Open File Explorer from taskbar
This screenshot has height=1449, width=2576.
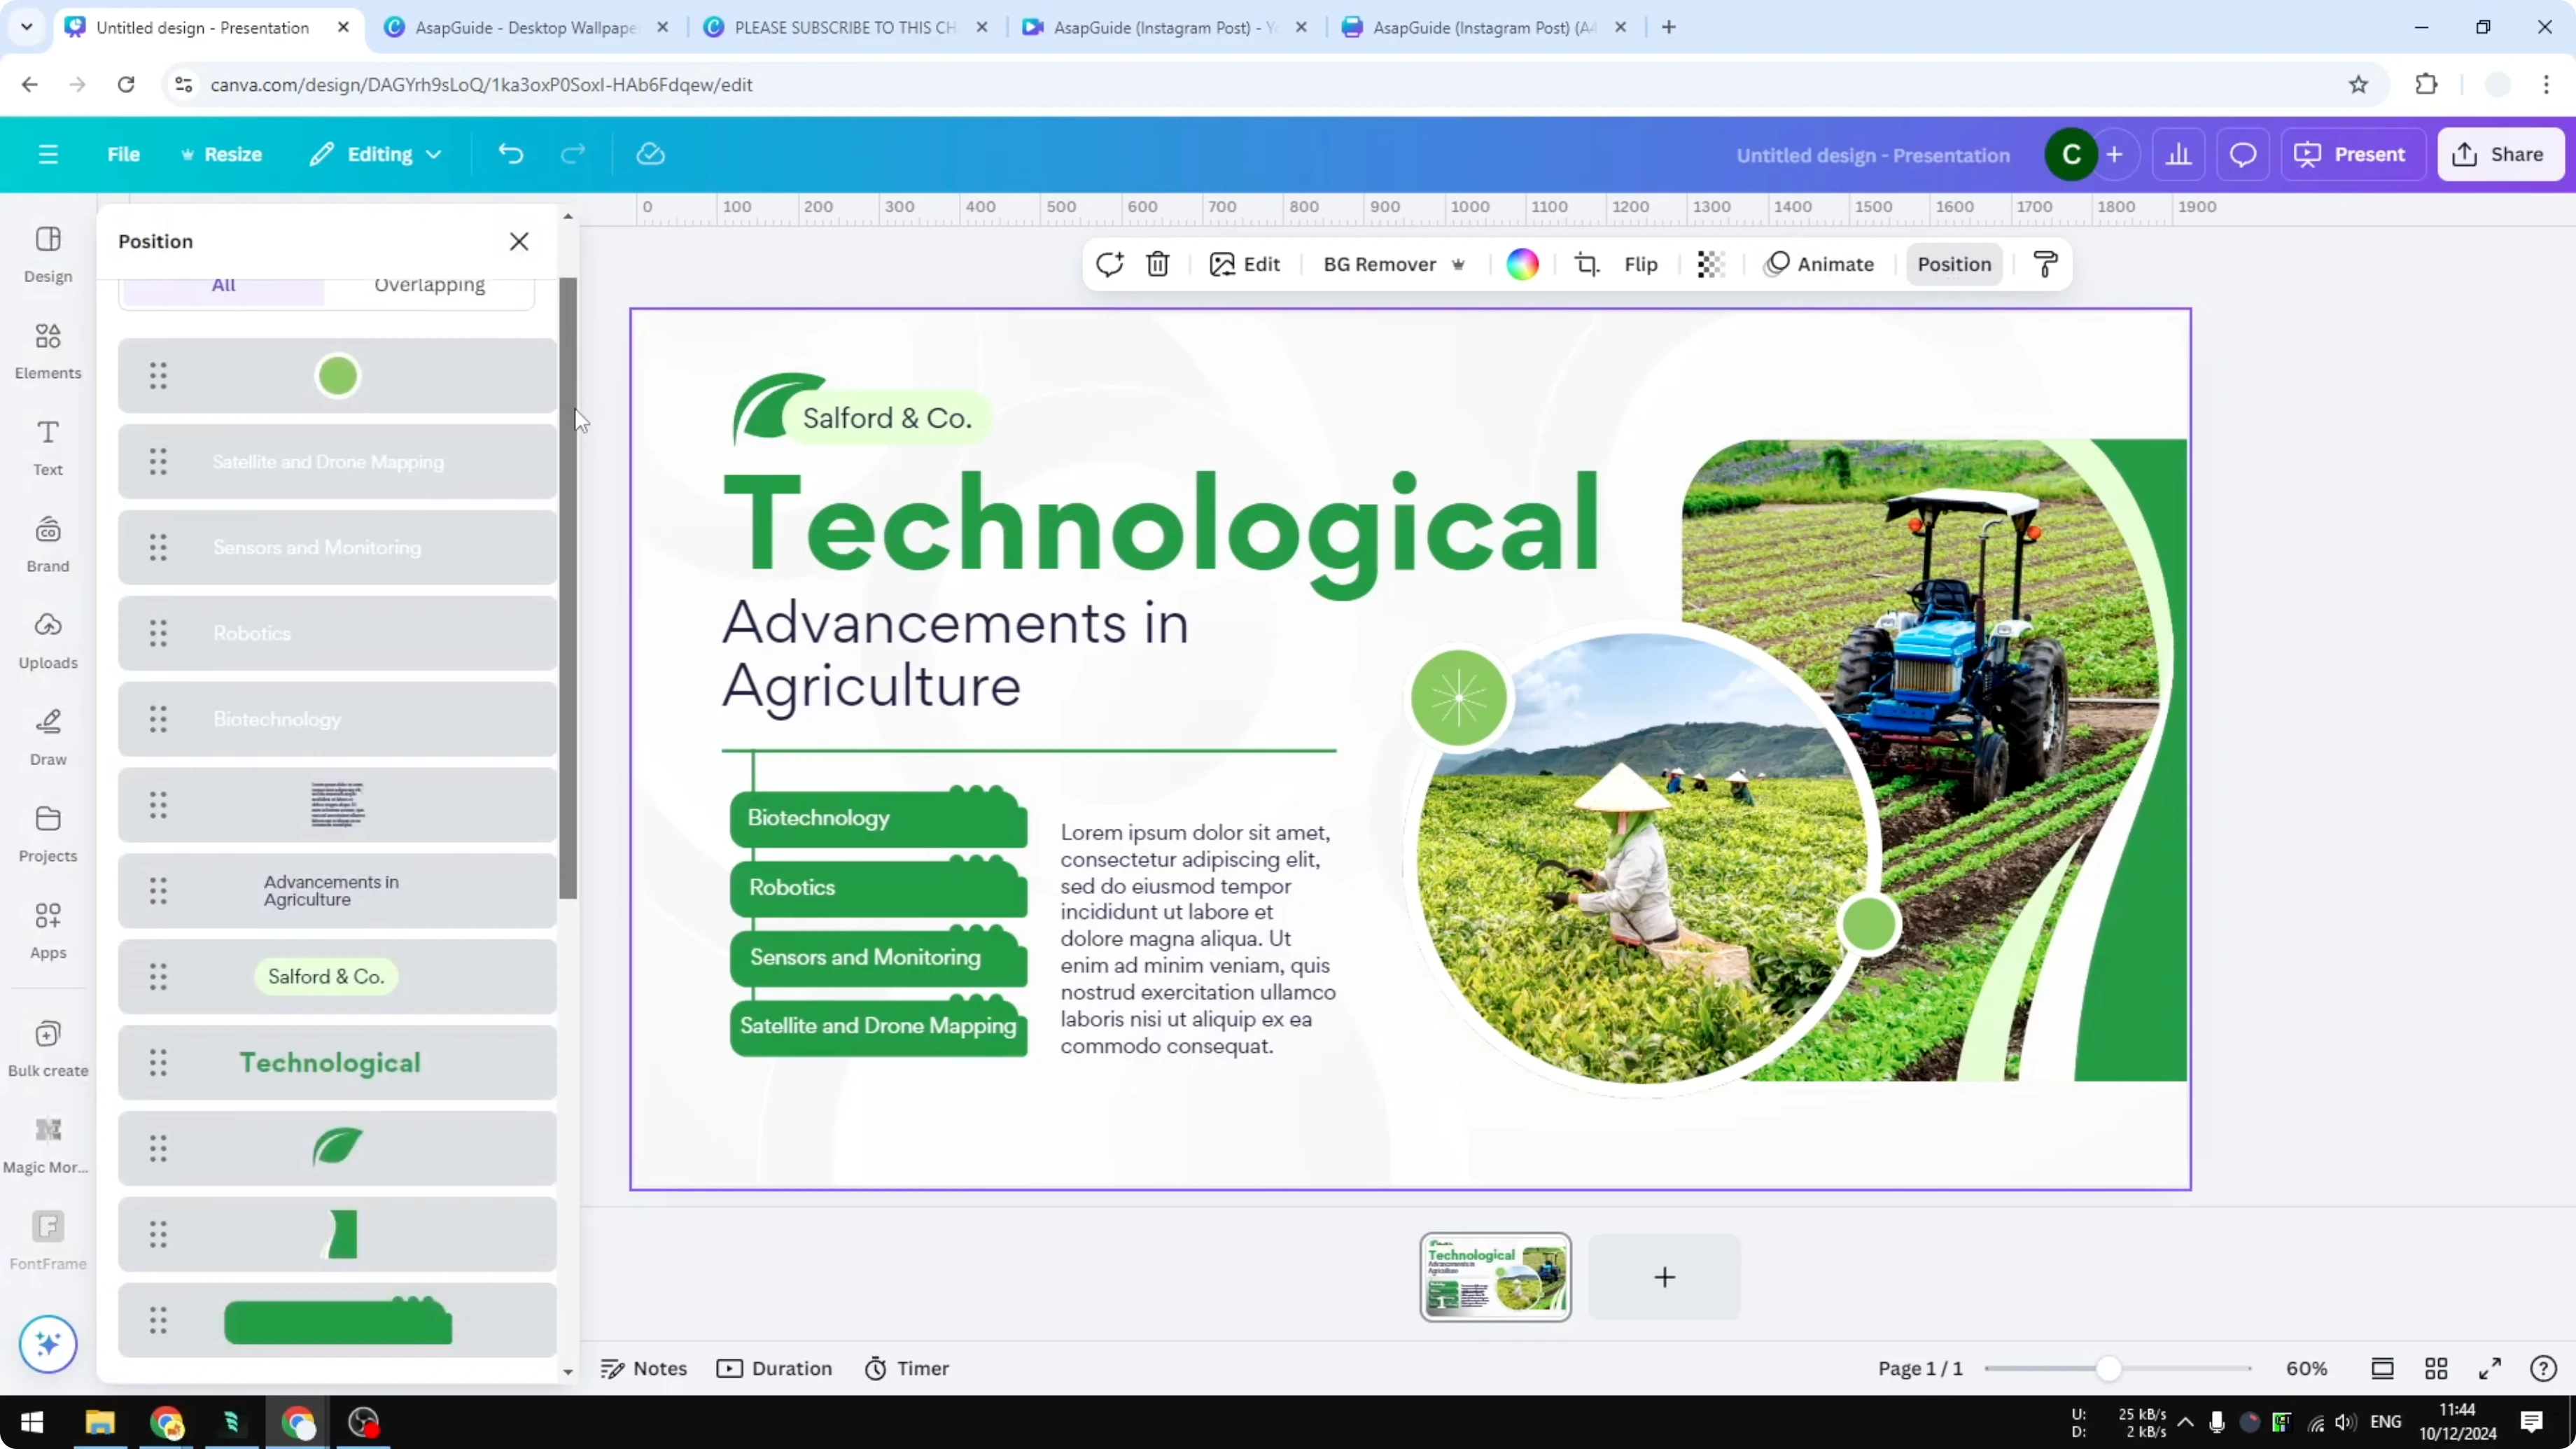99,1422
